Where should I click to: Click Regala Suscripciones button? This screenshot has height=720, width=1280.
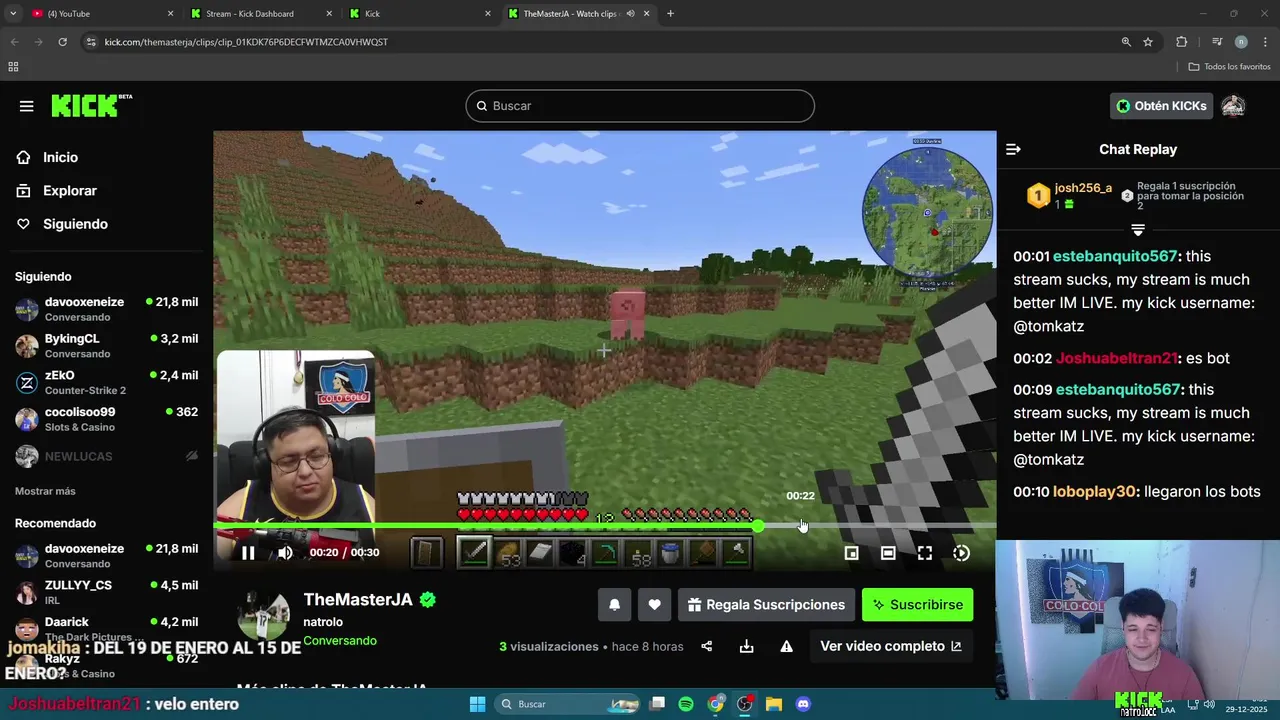767,604
